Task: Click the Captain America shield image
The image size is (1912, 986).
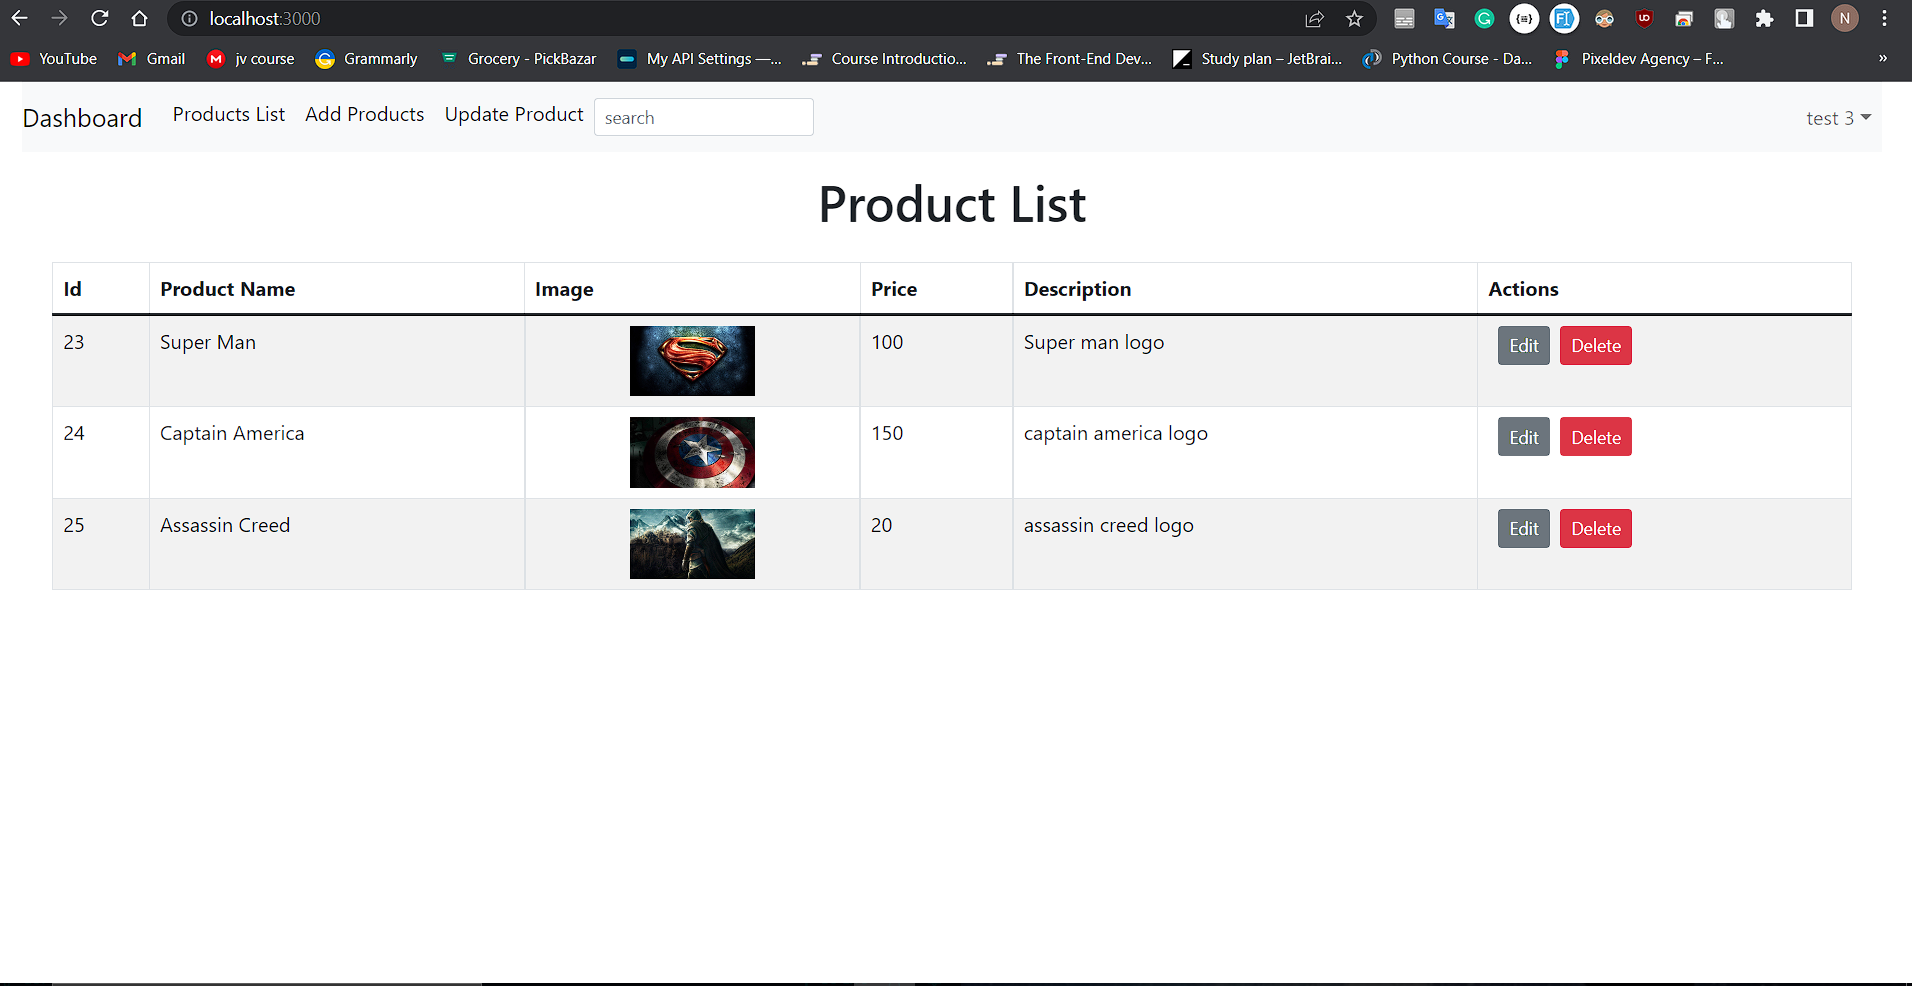Action: click(x=692, y=452)
